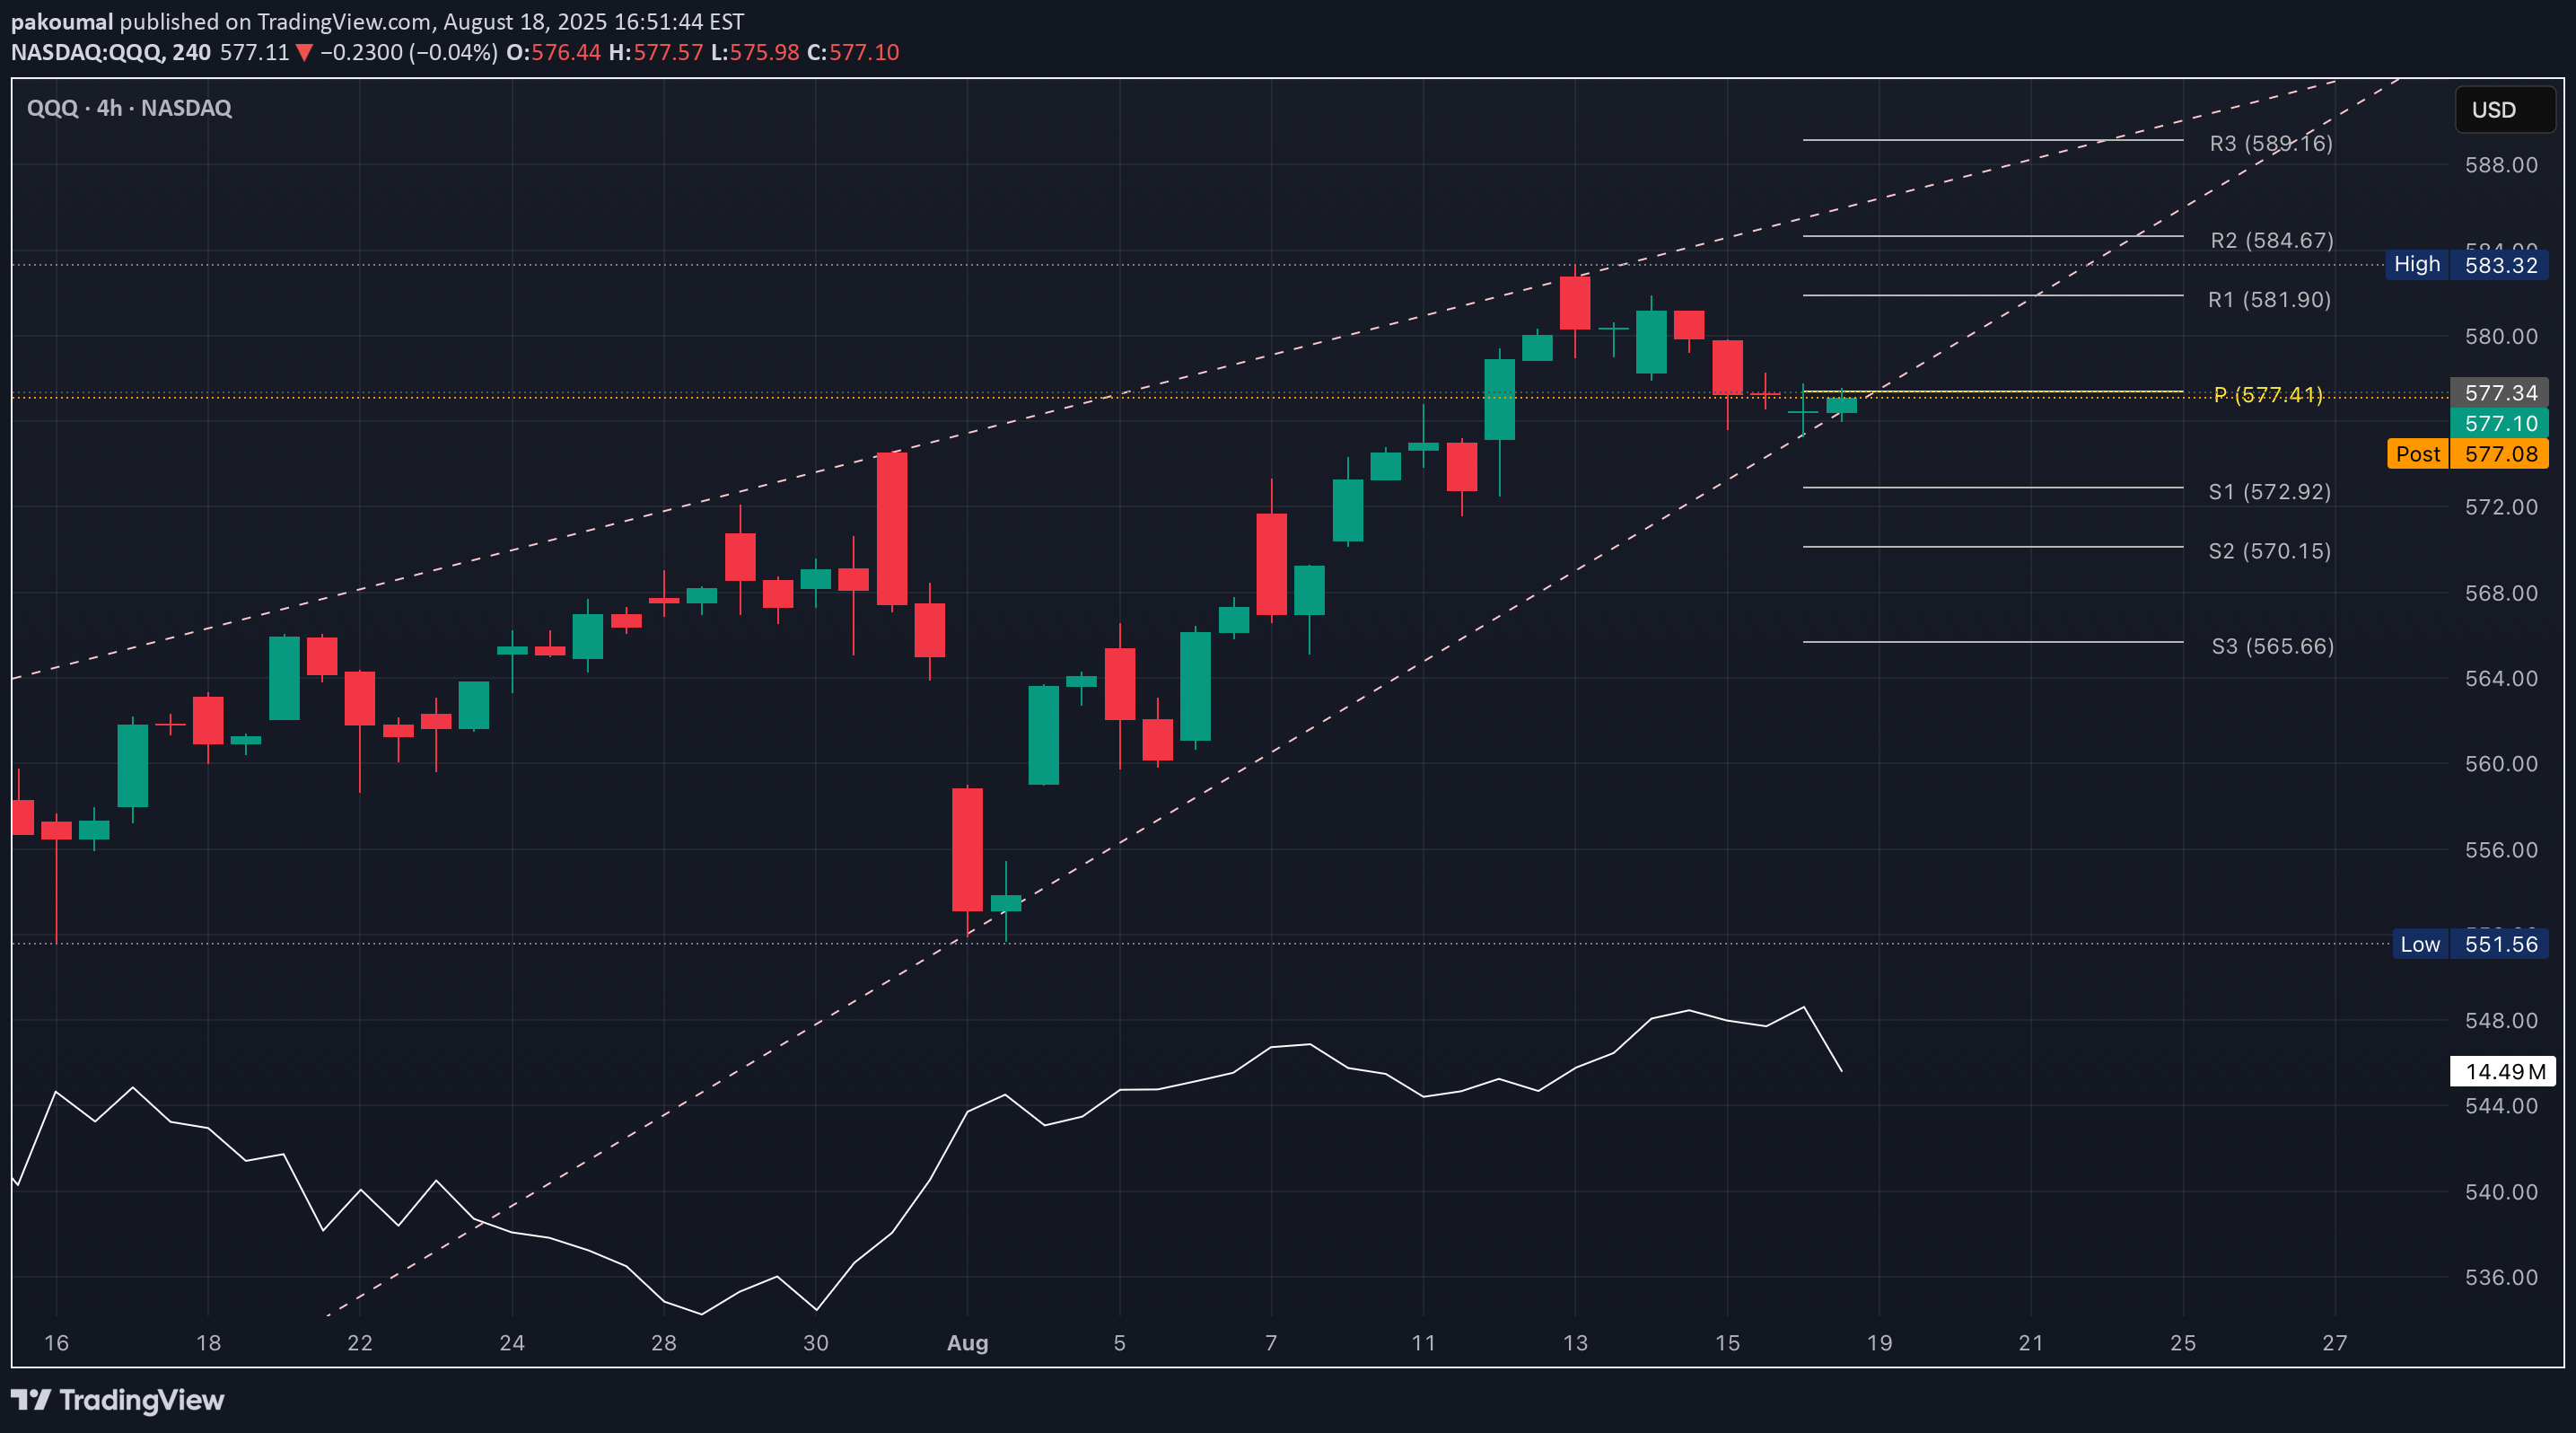Screen dimensions: 2576x1433
Task: Click the 572.00 price axis label
Action: pyautogui.click(x=2501, y=507)
